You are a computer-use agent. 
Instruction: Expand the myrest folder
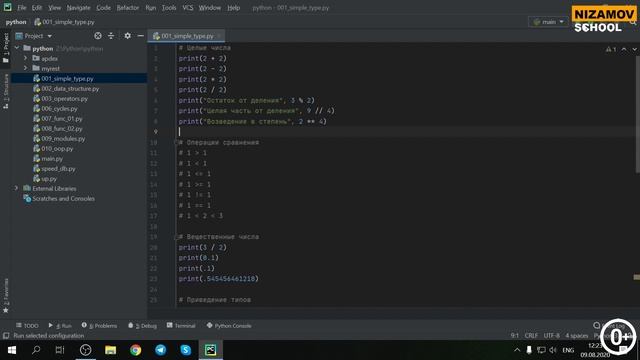pyautogui.click(x=26, y=68)
